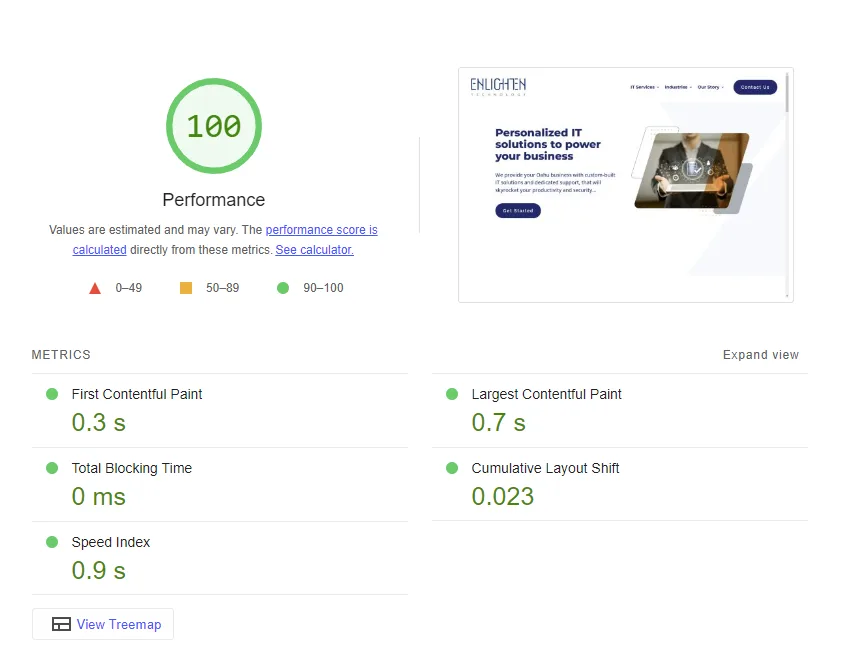
Task: Click the orange square 50–89 legend icon
Action: [186, 288]
